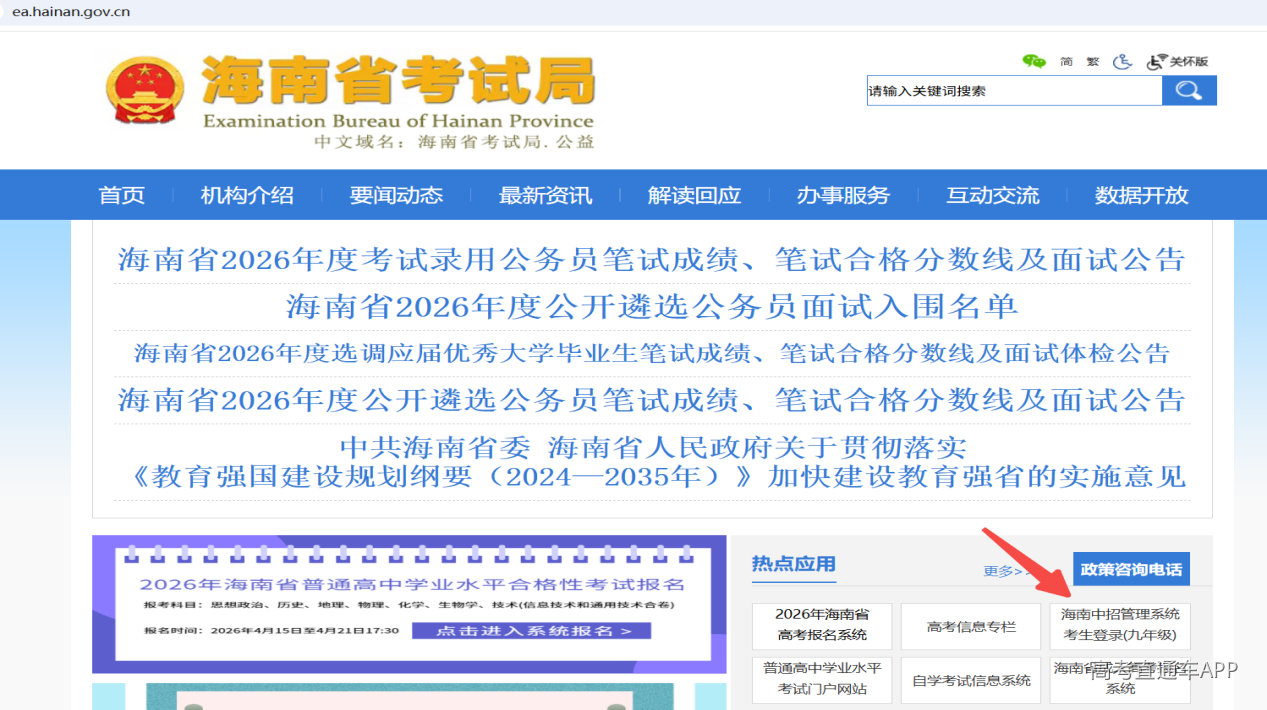Select 办事服务 in the navigation bar
The height and width of the screenshot is (710, 1267).
point(843,195)
